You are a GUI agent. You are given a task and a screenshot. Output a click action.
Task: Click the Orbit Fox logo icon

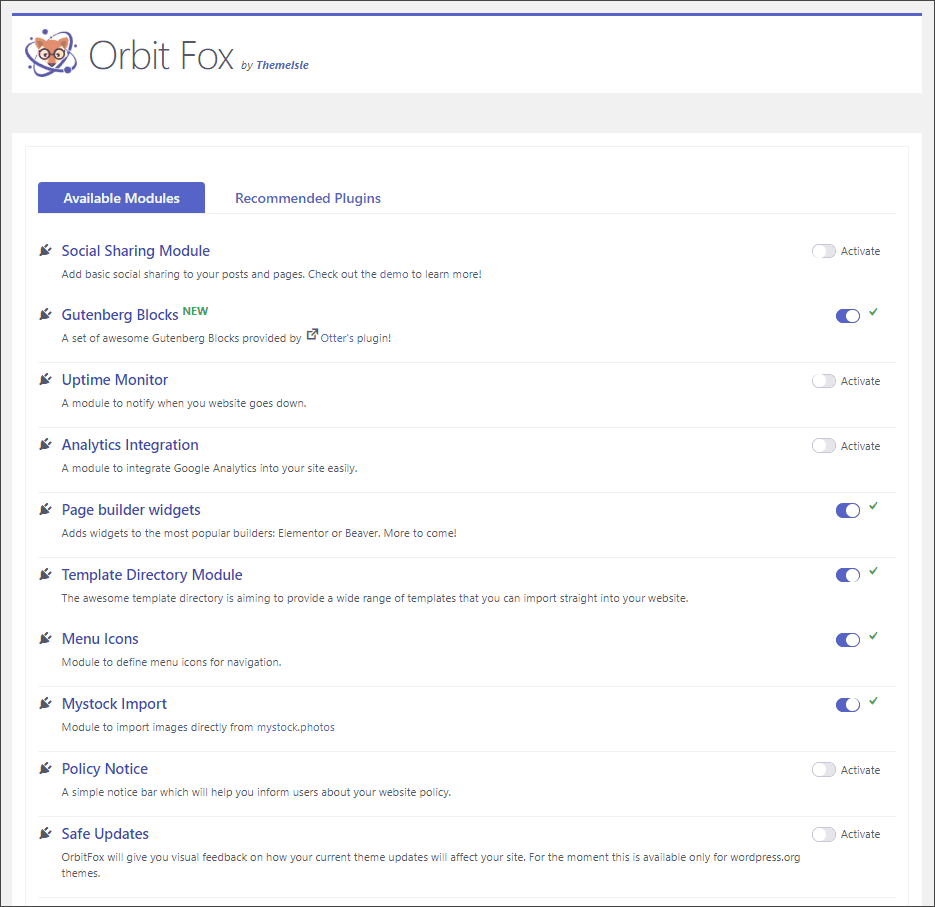pos(51,54)
